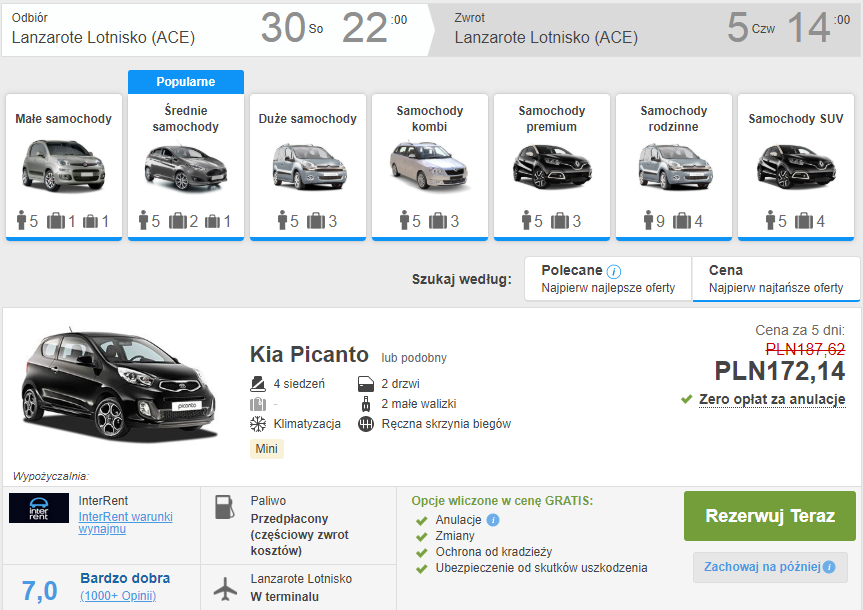The width and height of the screenshot is (863, 610).
Task: Click the green checkmark by Zero opłat za anulacje
Action: [x=686, y=399]
